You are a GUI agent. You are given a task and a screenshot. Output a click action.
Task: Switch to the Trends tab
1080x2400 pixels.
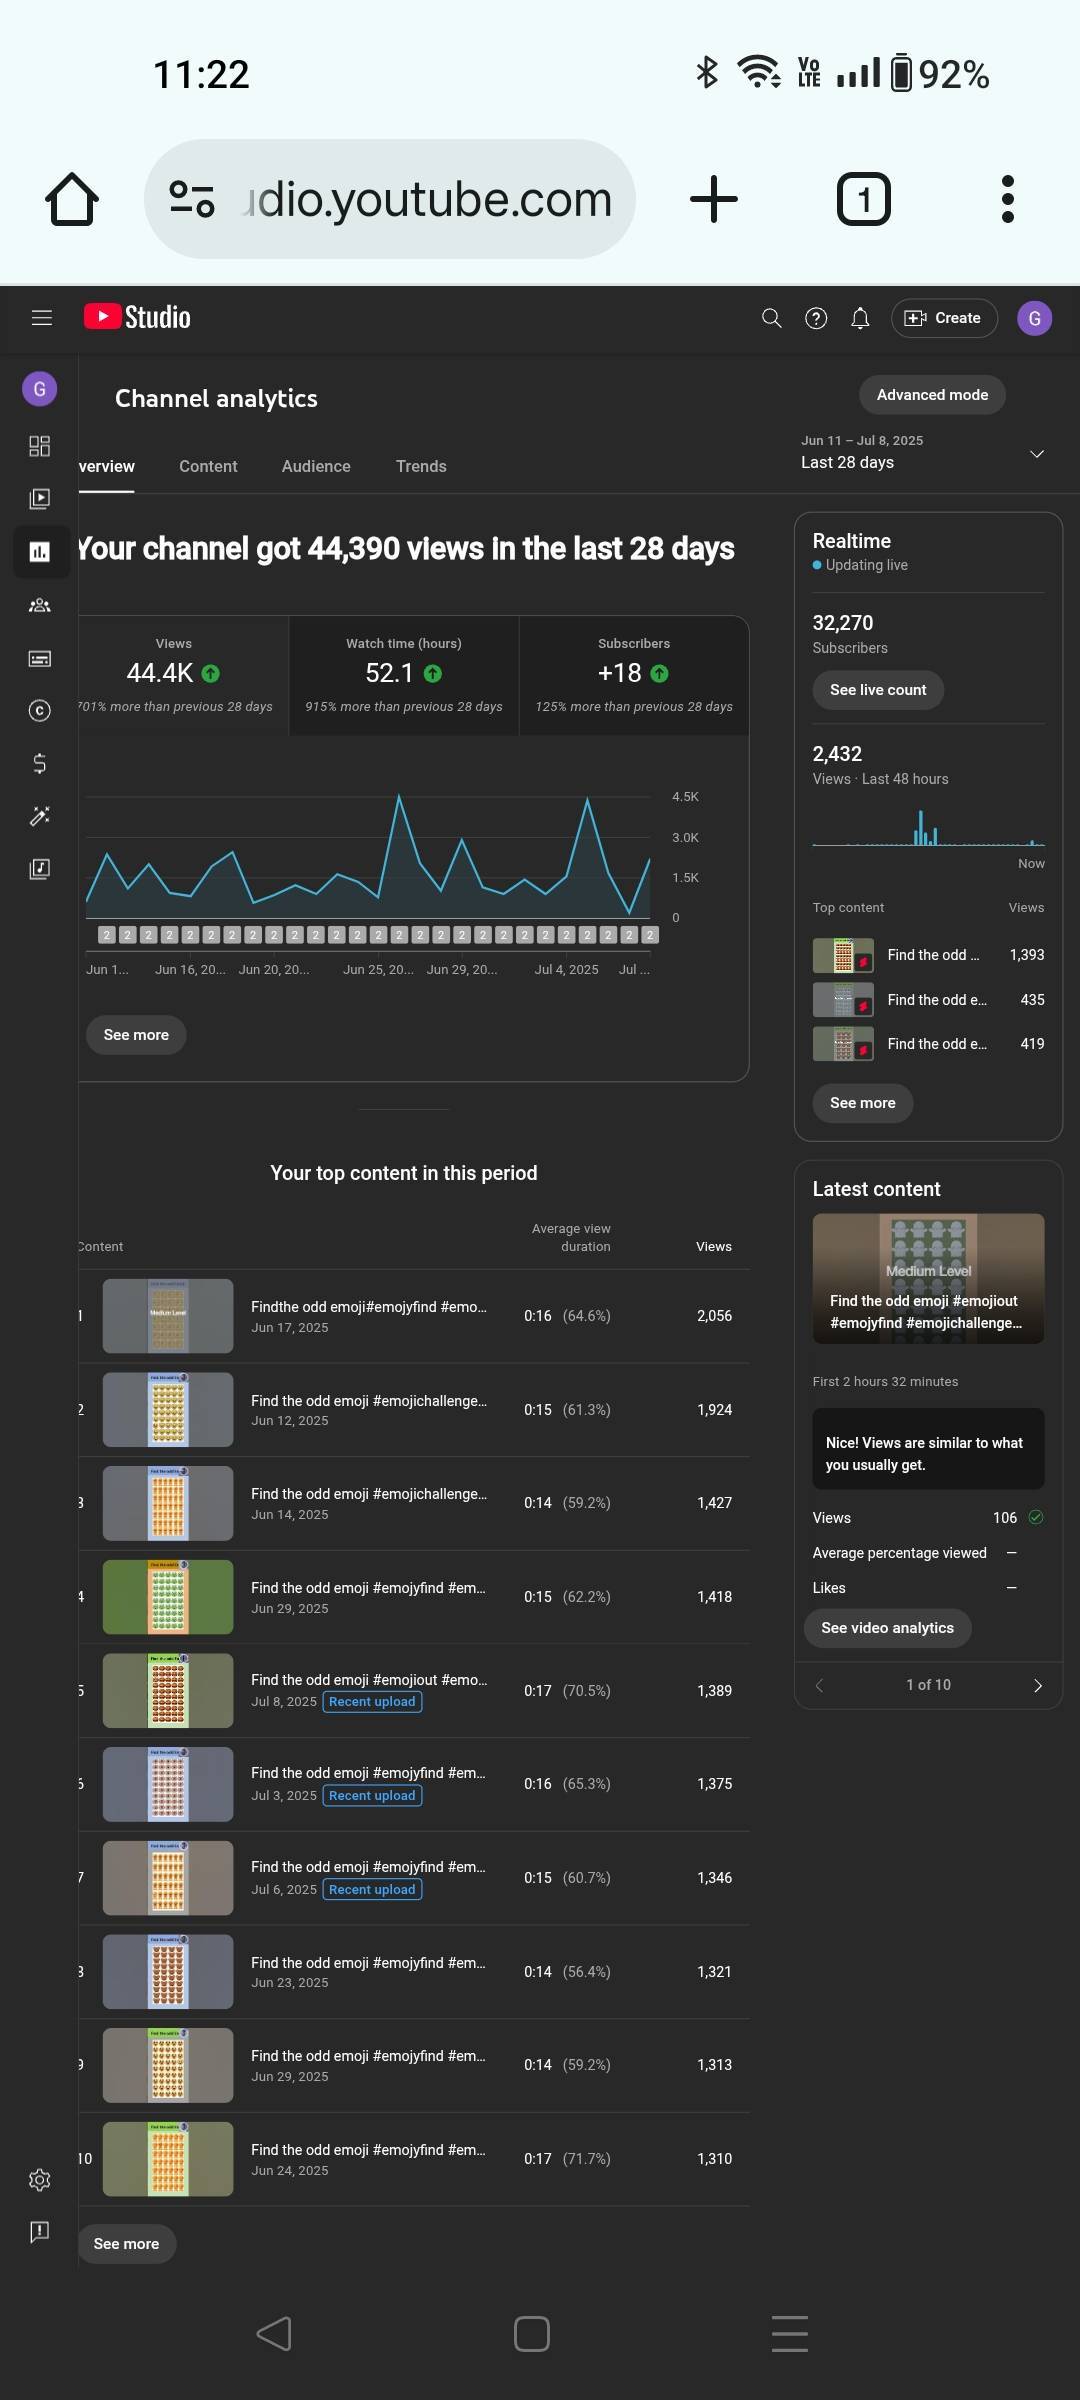point(421,466)
